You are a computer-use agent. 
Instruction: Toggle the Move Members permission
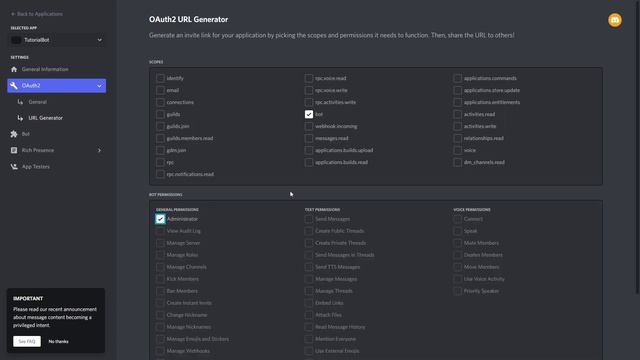[458, 267]
